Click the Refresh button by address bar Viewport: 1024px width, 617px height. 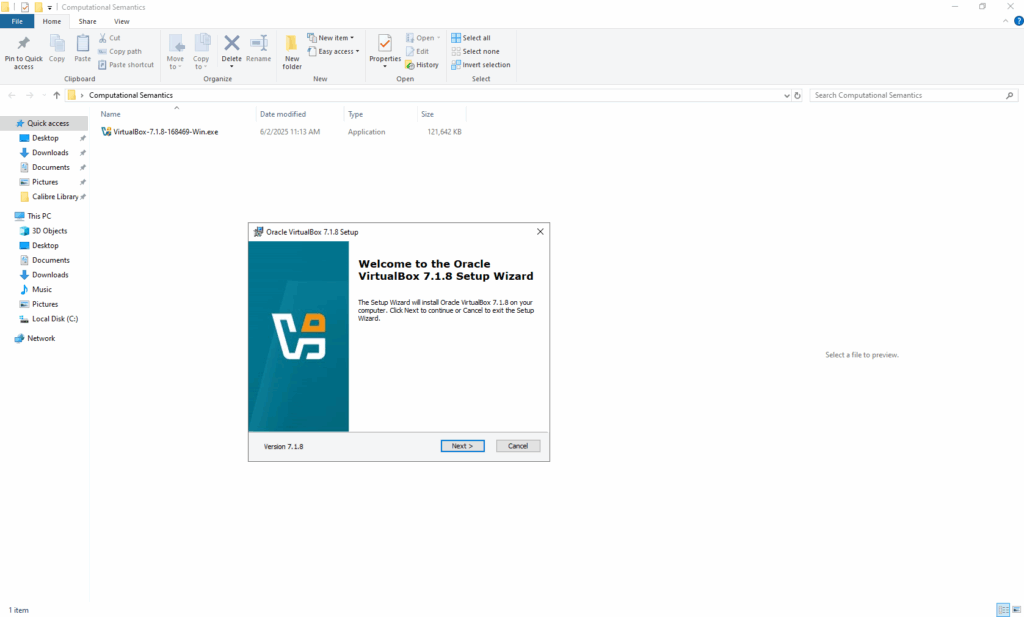pos(797,95)
